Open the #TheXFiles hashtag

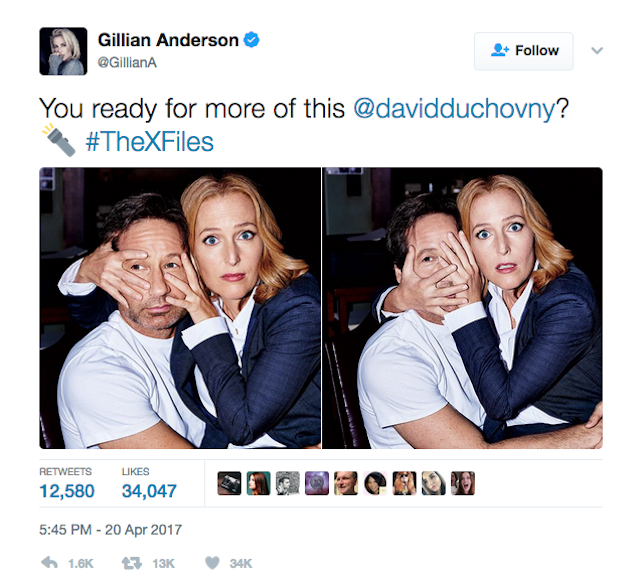click(149, 142)
